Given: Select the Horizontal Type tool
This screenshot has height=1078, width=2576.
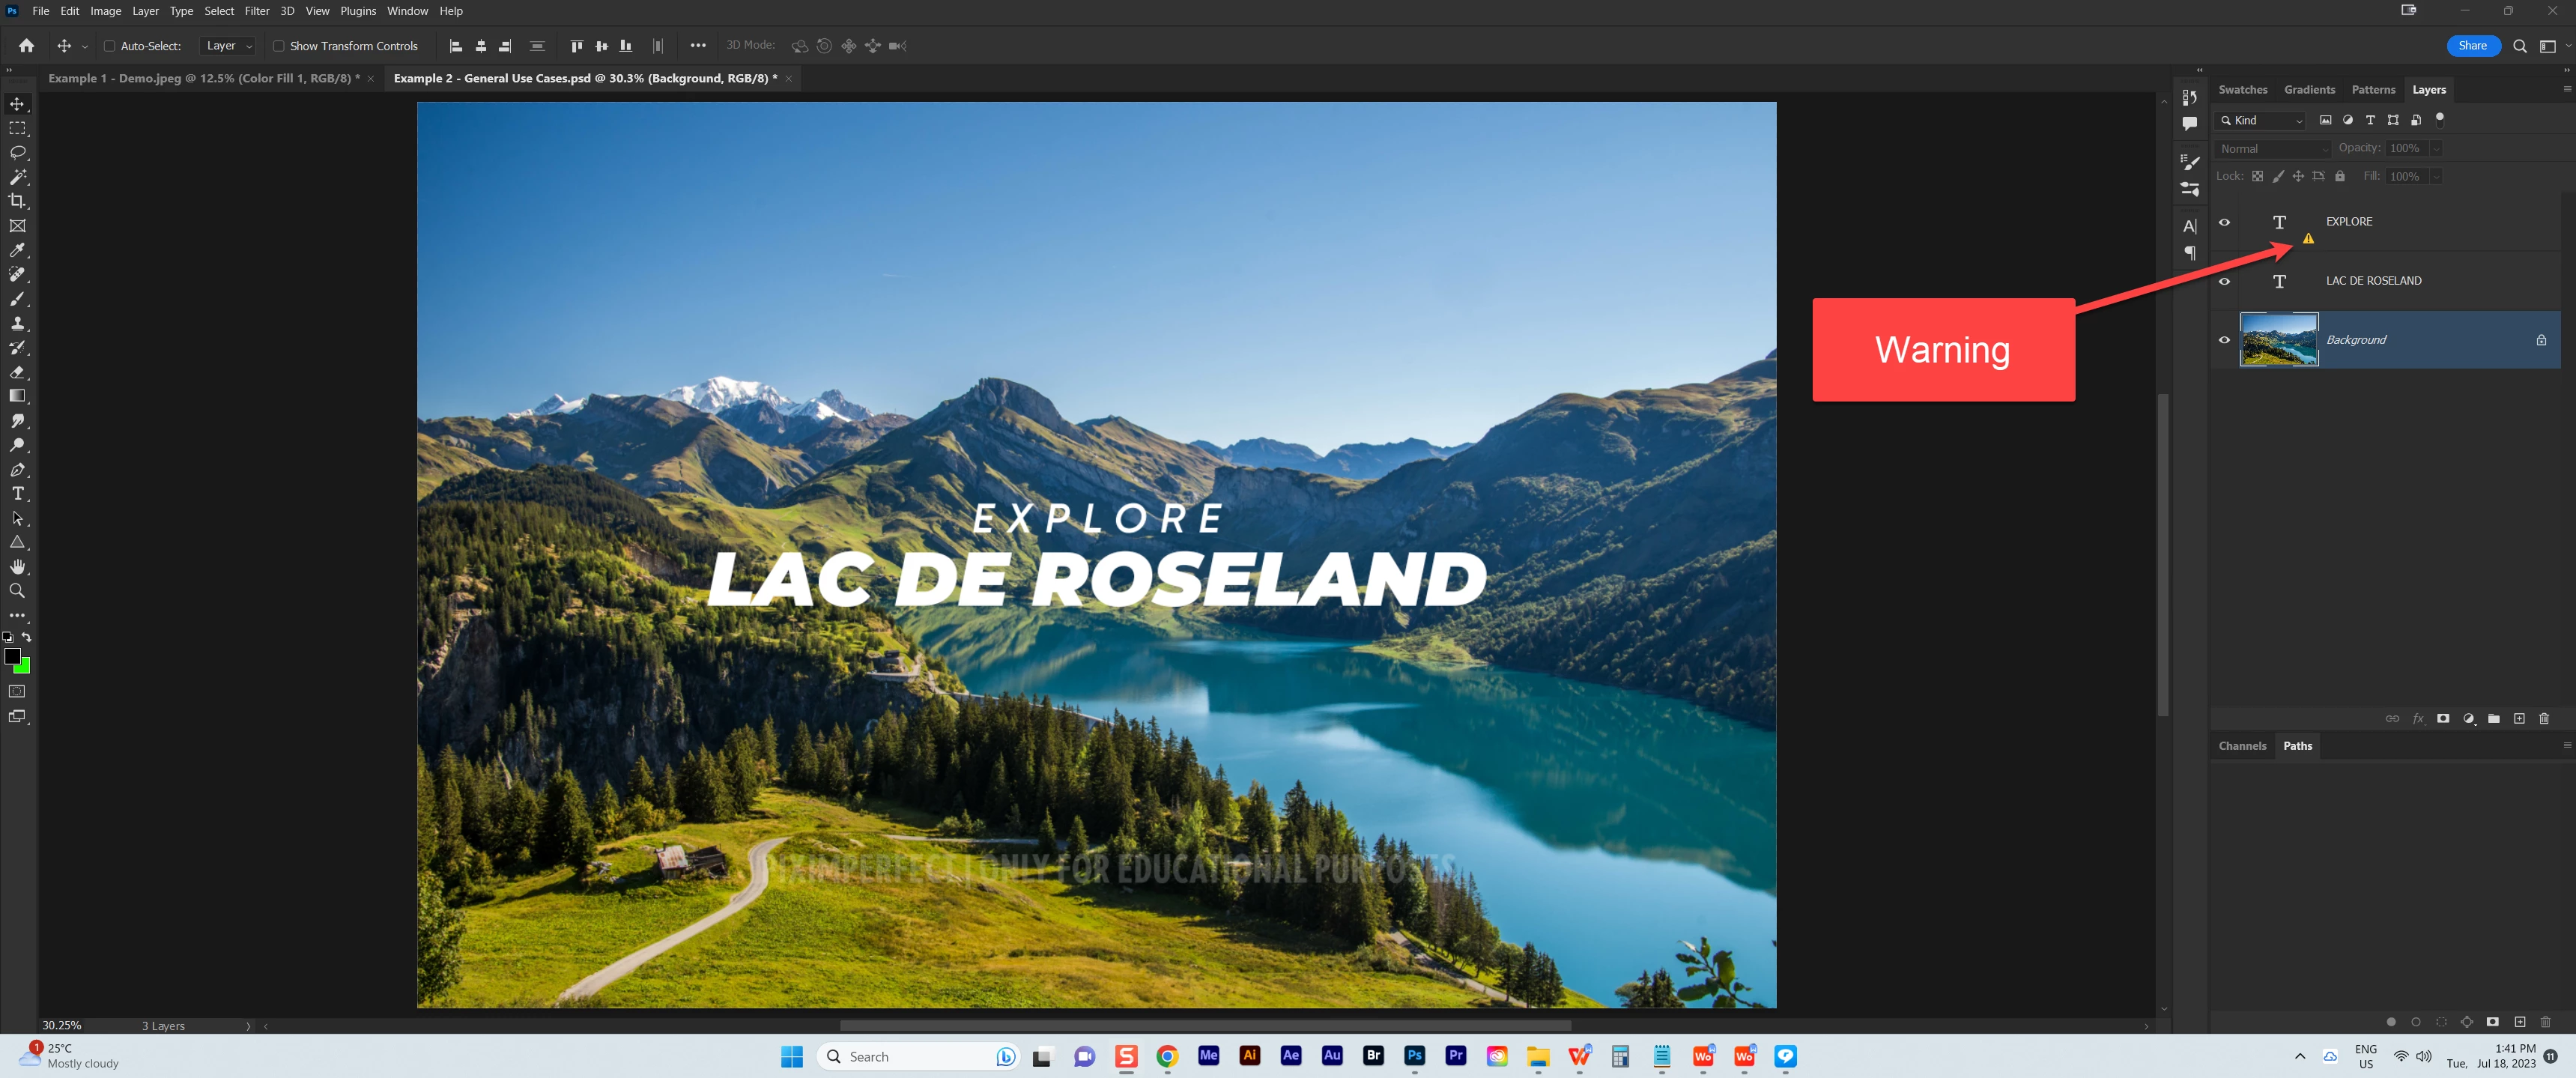Looking at the screenshot, I should tap(17, 494).
